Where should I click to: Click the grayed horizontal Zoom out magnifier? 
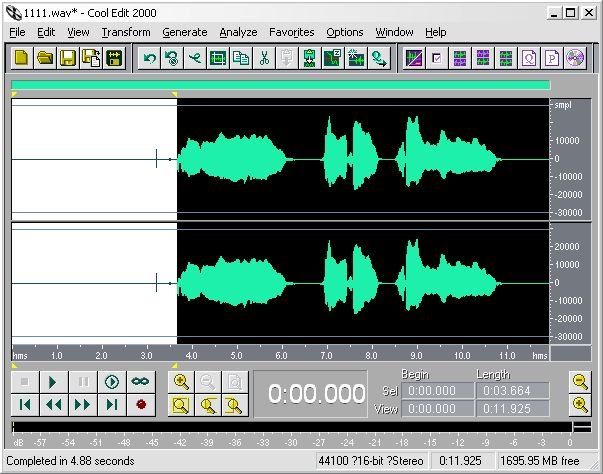pyautogui.click(x=208, y=382)
